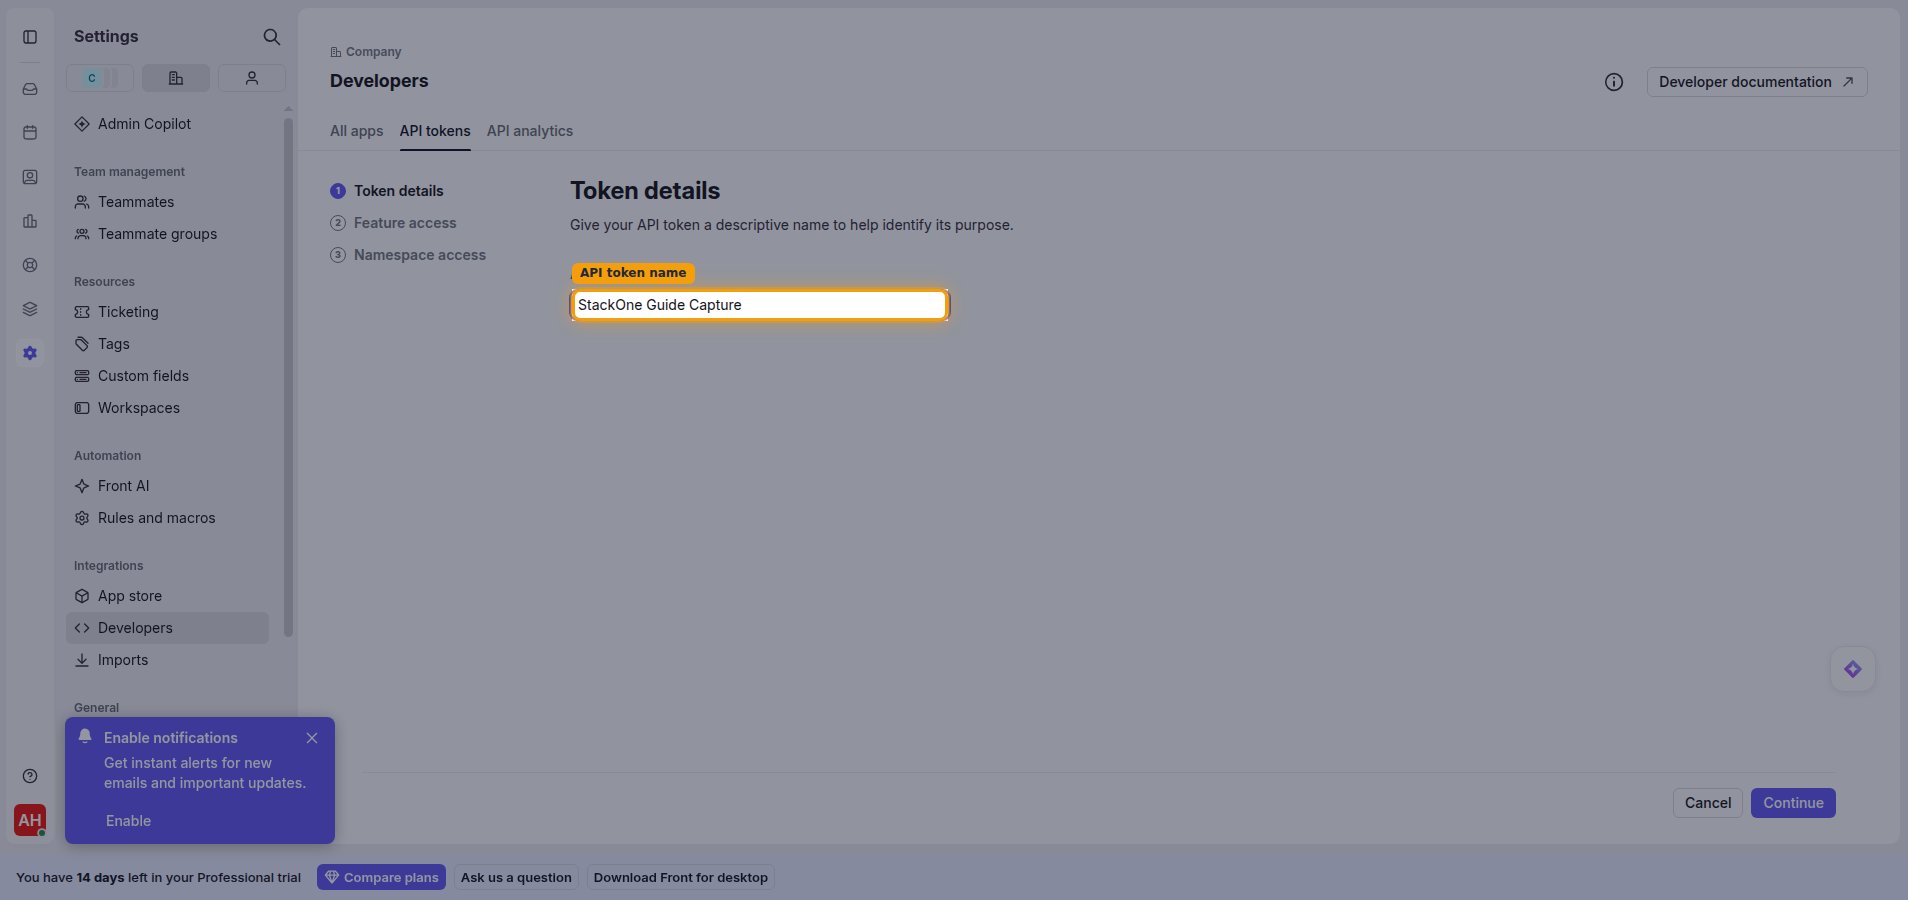Viewport: 1908px width, 900px height.
Task: Open Workspaces settings
Action: click(x=168, y=408)
